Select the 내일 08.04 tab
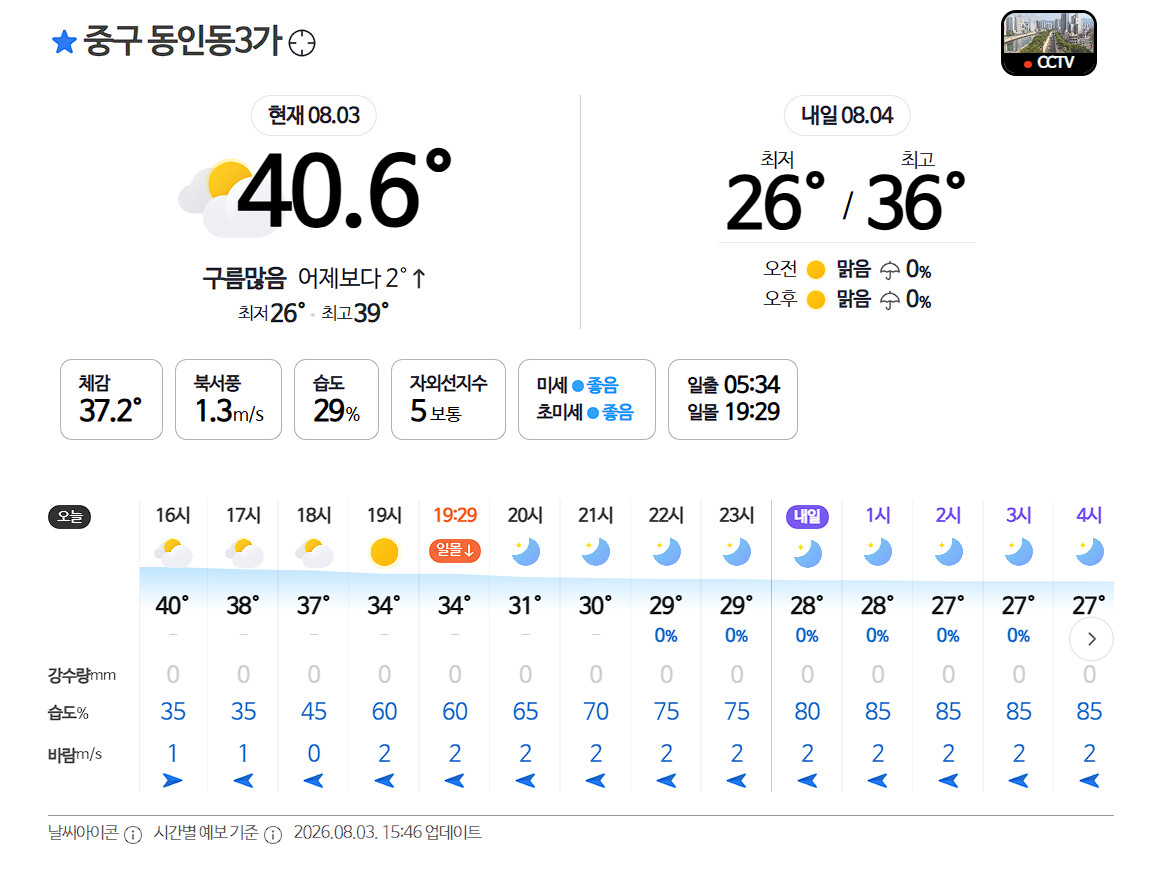The height and width of the screenshot is (870, 1171). (x=847, y=115)
